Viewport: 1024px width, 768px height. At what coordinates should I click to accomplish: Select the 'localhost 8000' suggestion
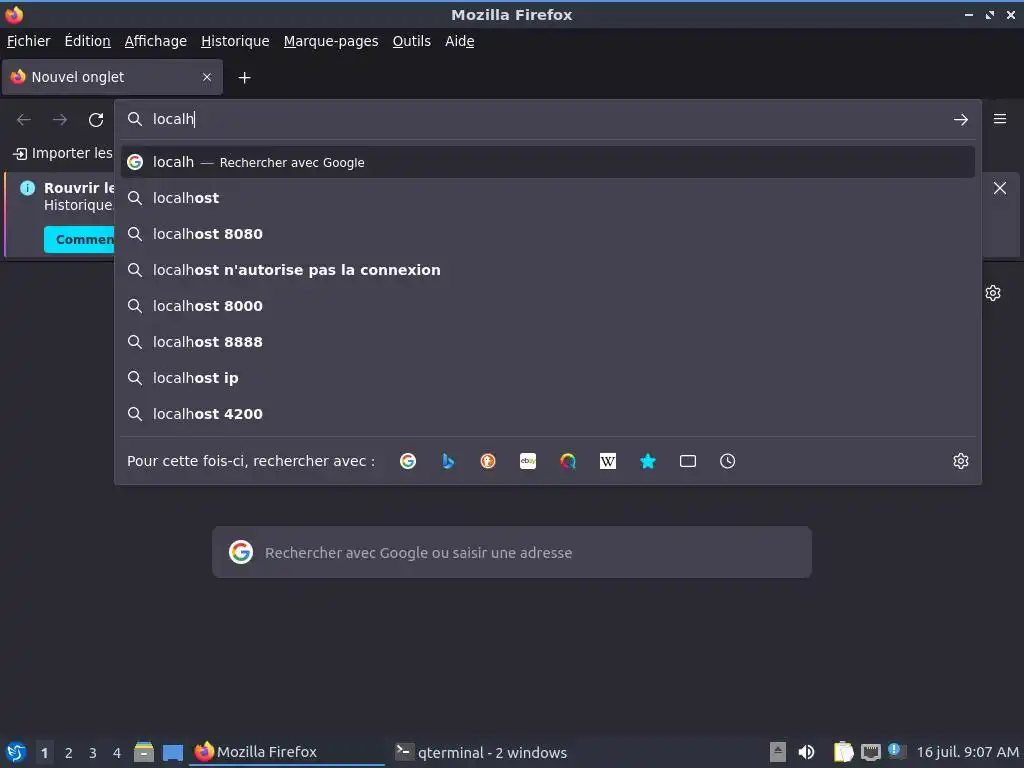click(x=547, y=306)
